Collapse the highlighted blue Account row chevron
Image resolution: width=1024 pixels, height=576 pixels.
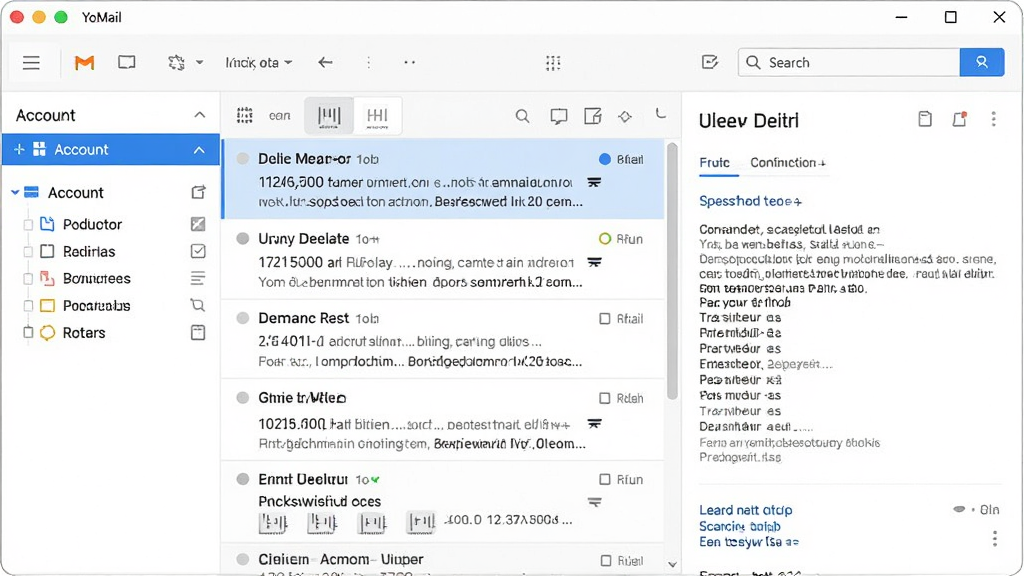click(199, 150)
